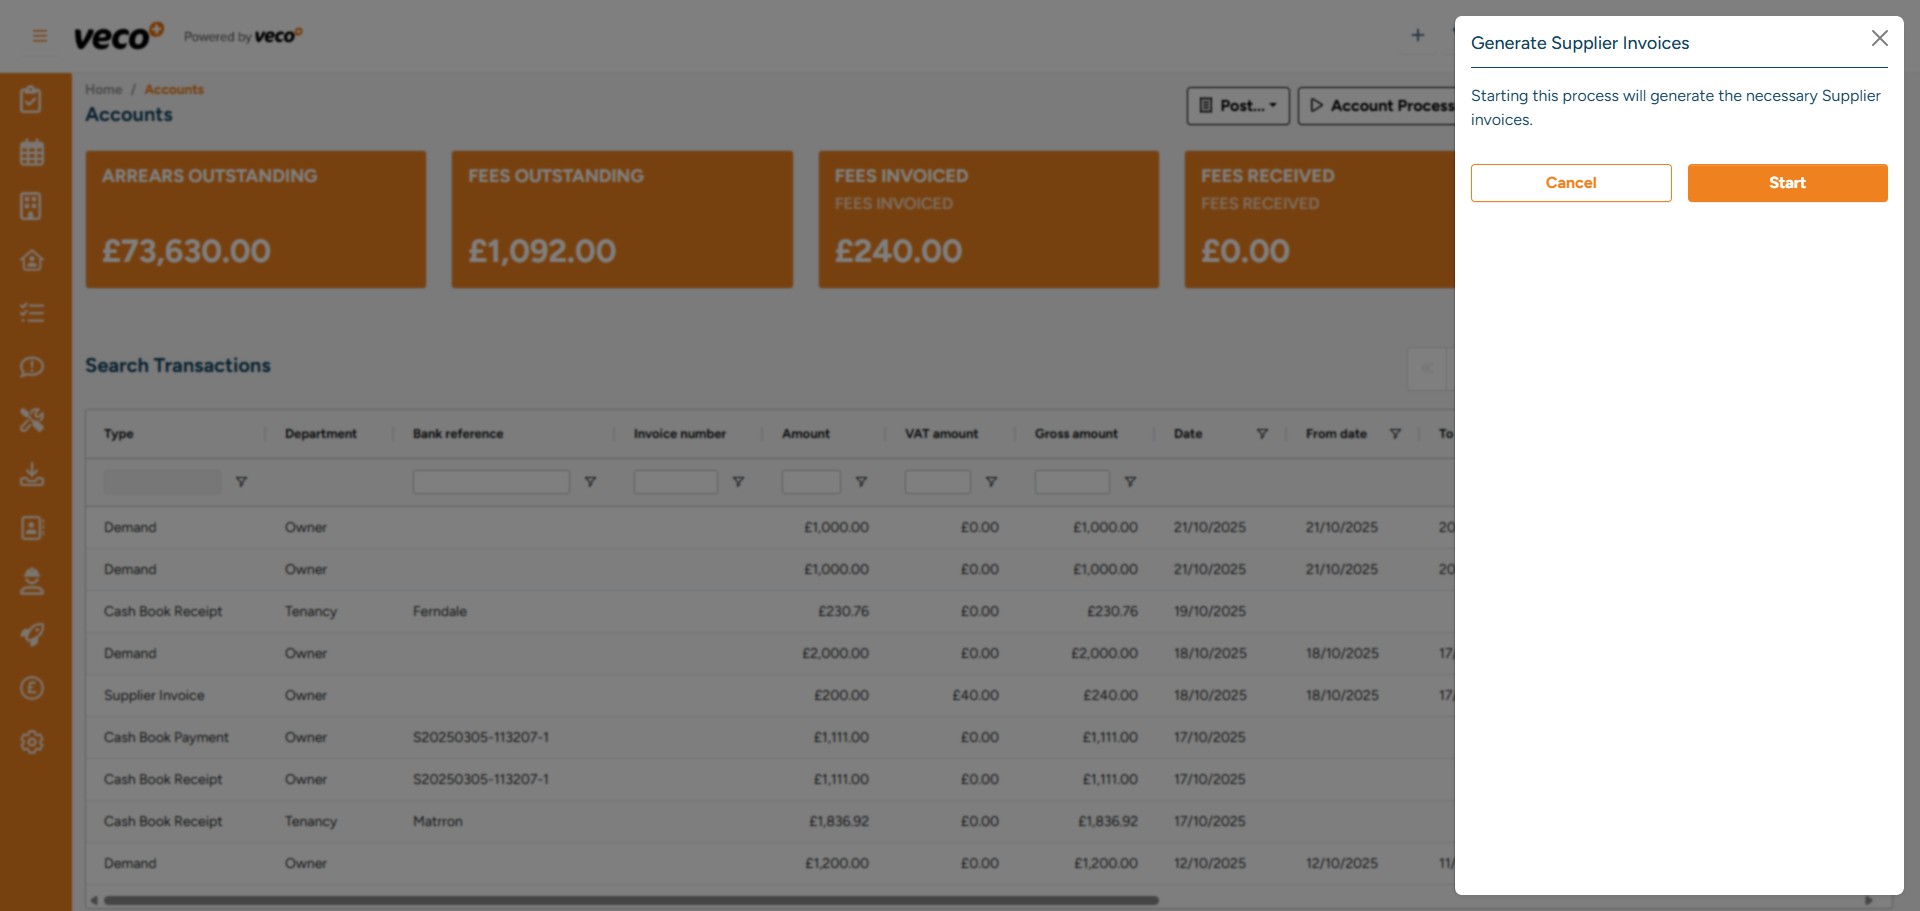Open the Date column filter options

point(1262,434)
